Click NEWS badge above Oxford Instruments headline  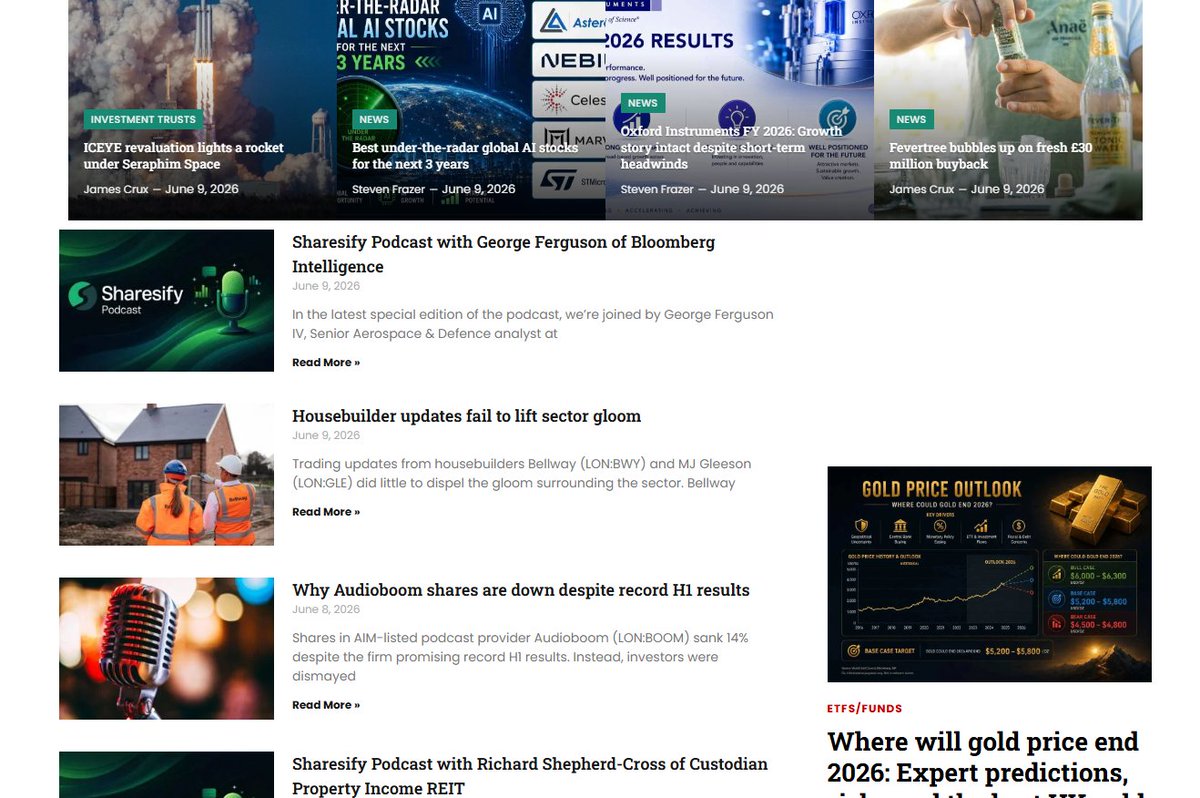[x=643, y=103]
